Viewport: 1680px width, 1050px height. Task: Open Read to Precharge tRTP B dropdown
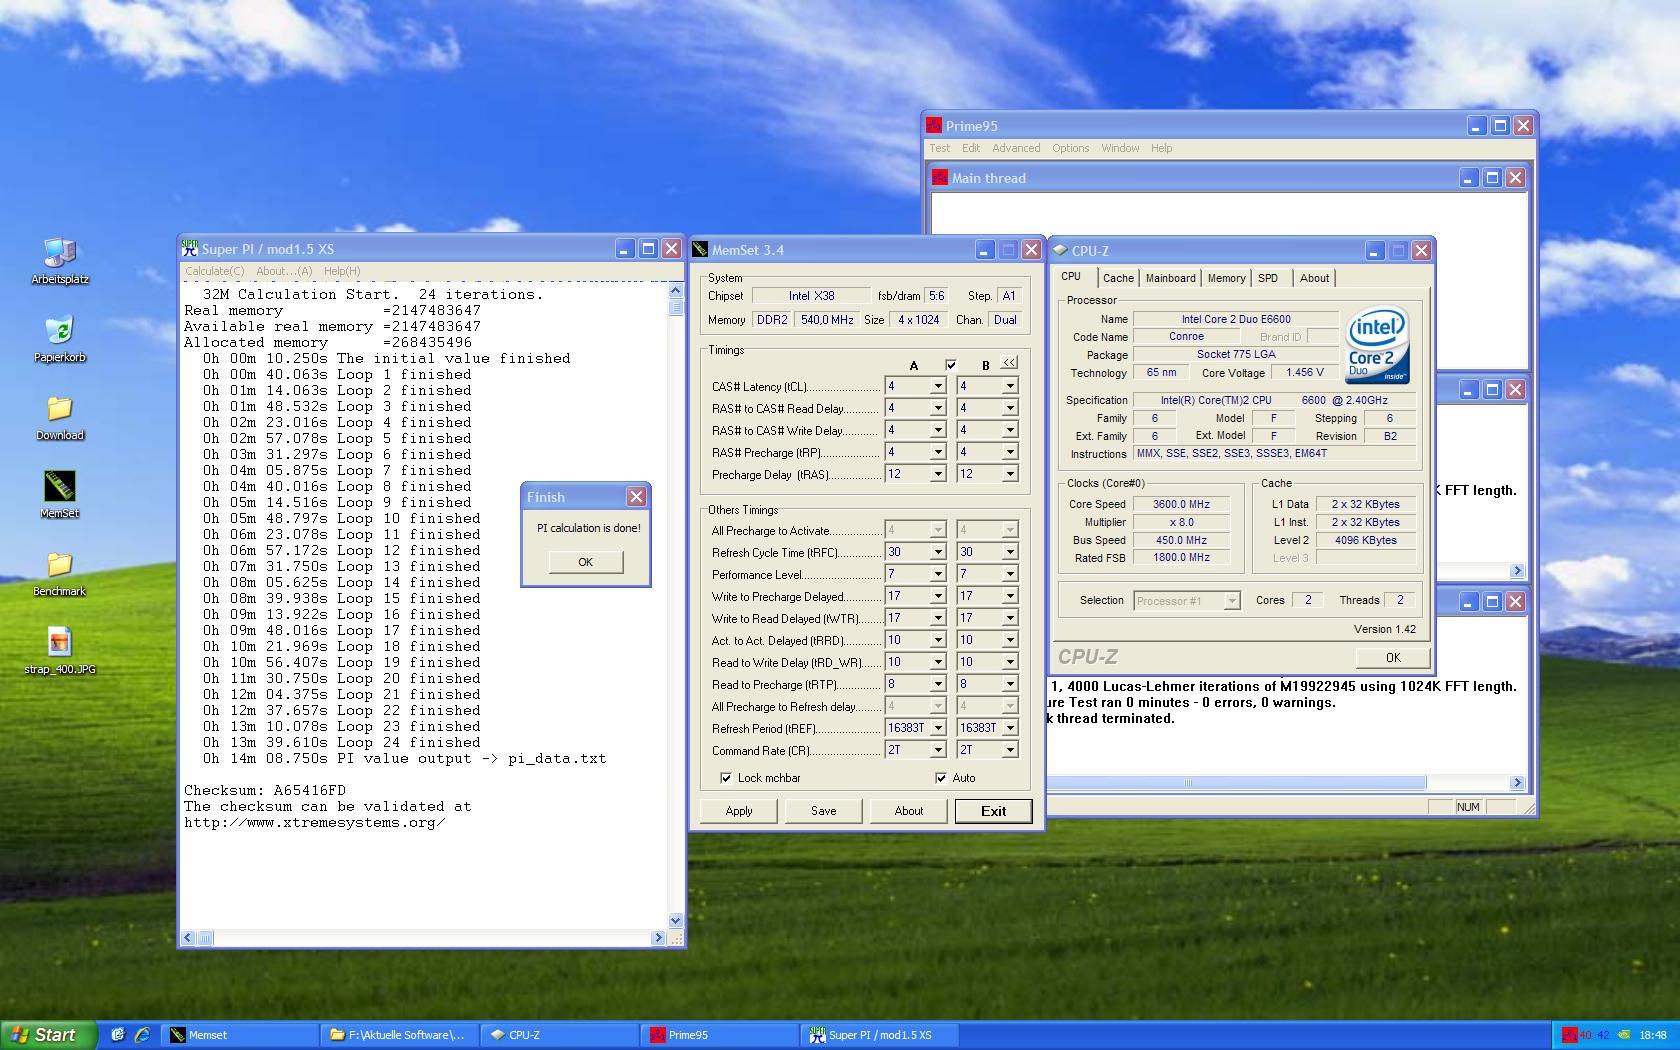point(1010,684)
